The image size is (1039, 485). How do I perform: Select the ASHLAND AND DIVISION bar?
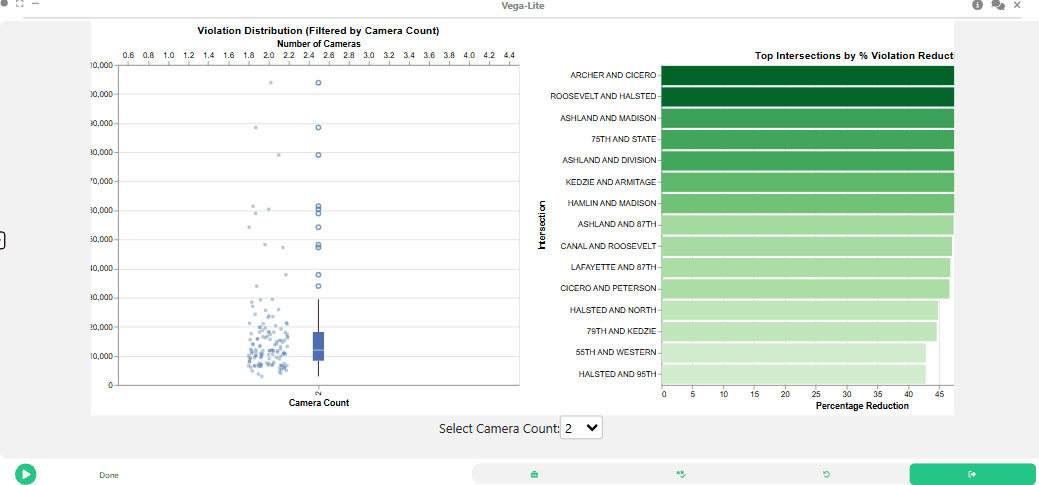click(808, 160)
